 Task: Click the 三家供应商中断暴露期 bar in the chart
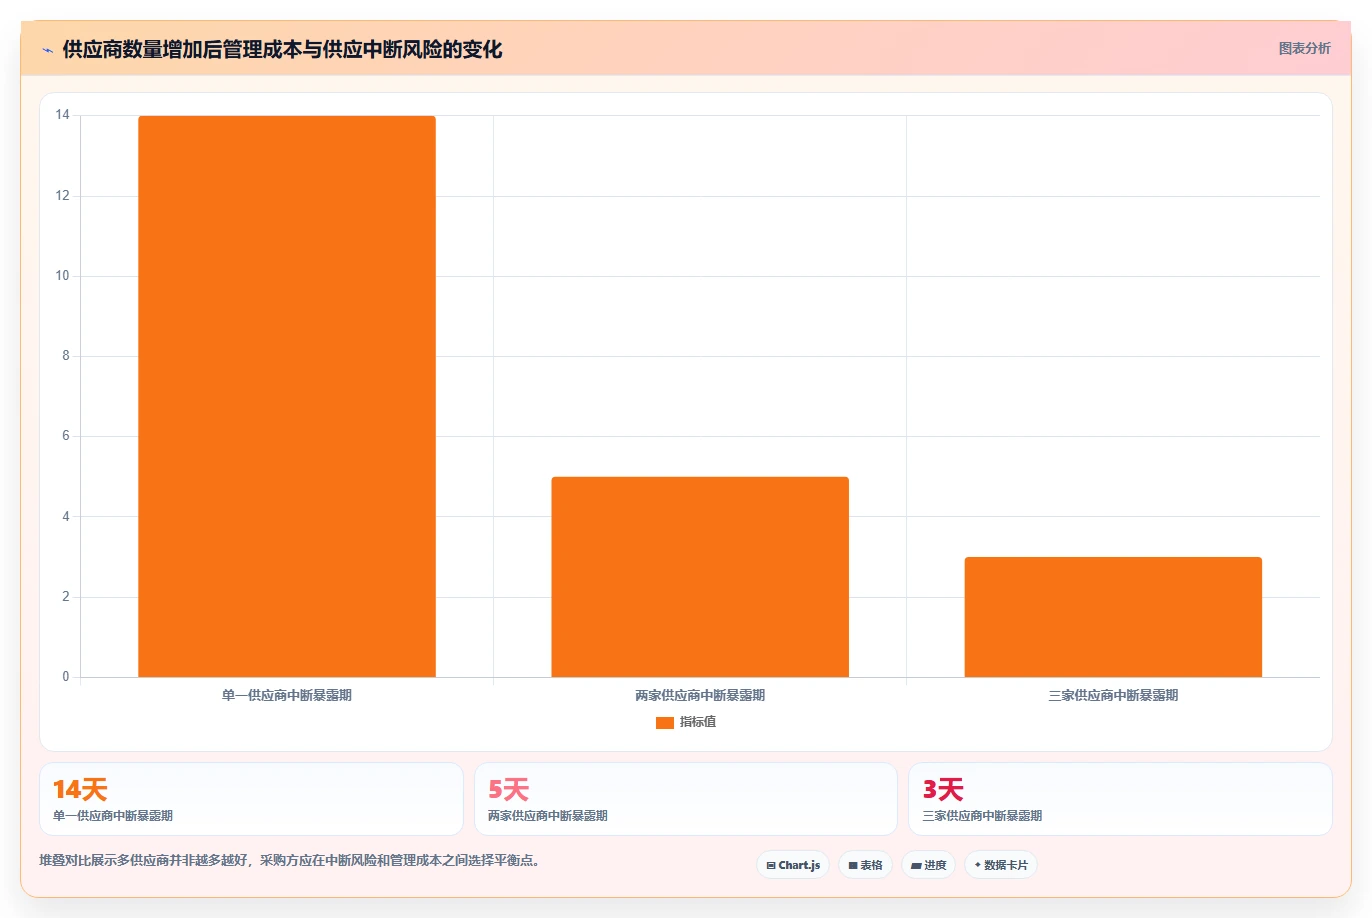tap(1113, 617)
